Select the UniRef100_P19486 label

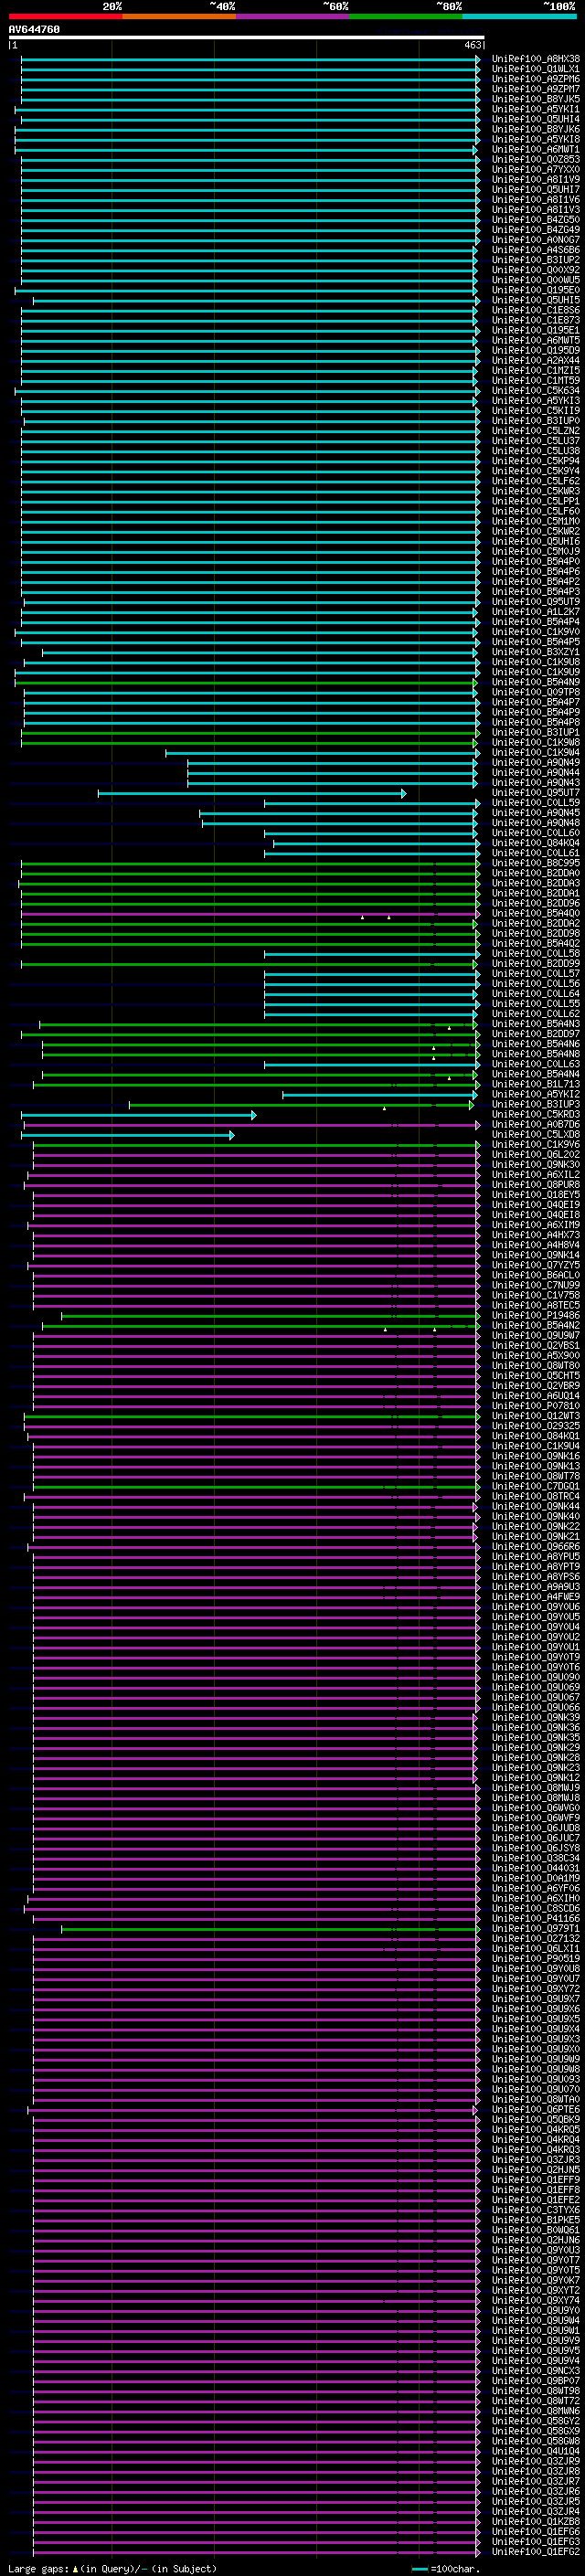[536, 1316]
